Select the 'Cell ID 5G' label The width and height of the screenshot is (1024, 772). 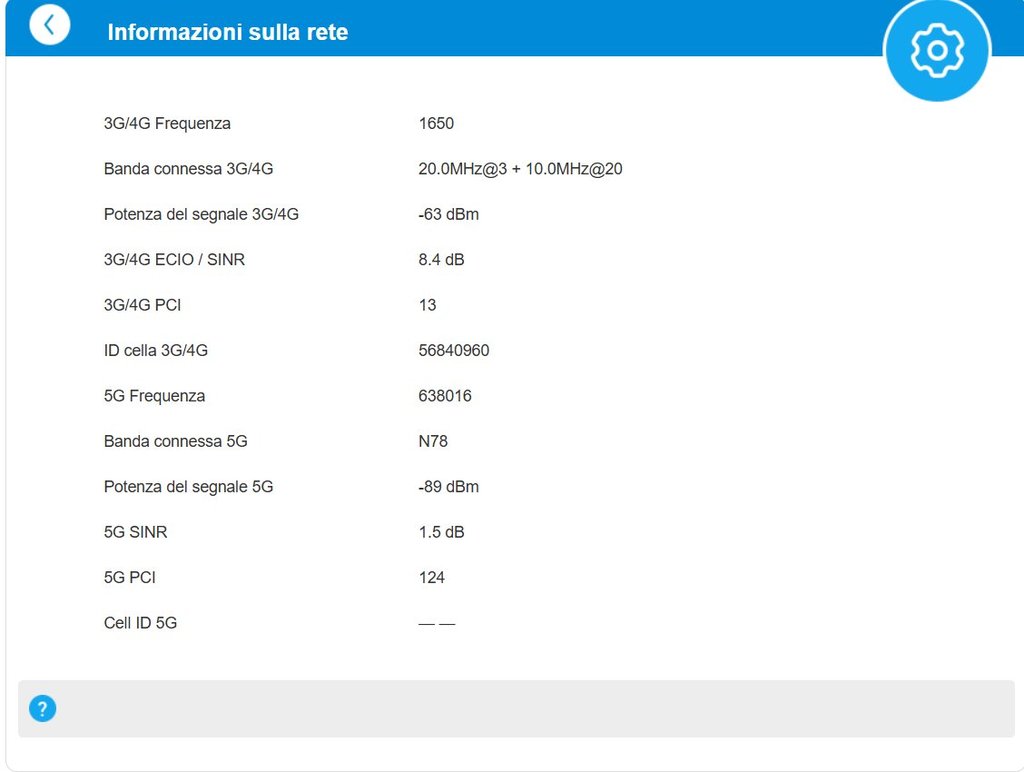[140, 622]
